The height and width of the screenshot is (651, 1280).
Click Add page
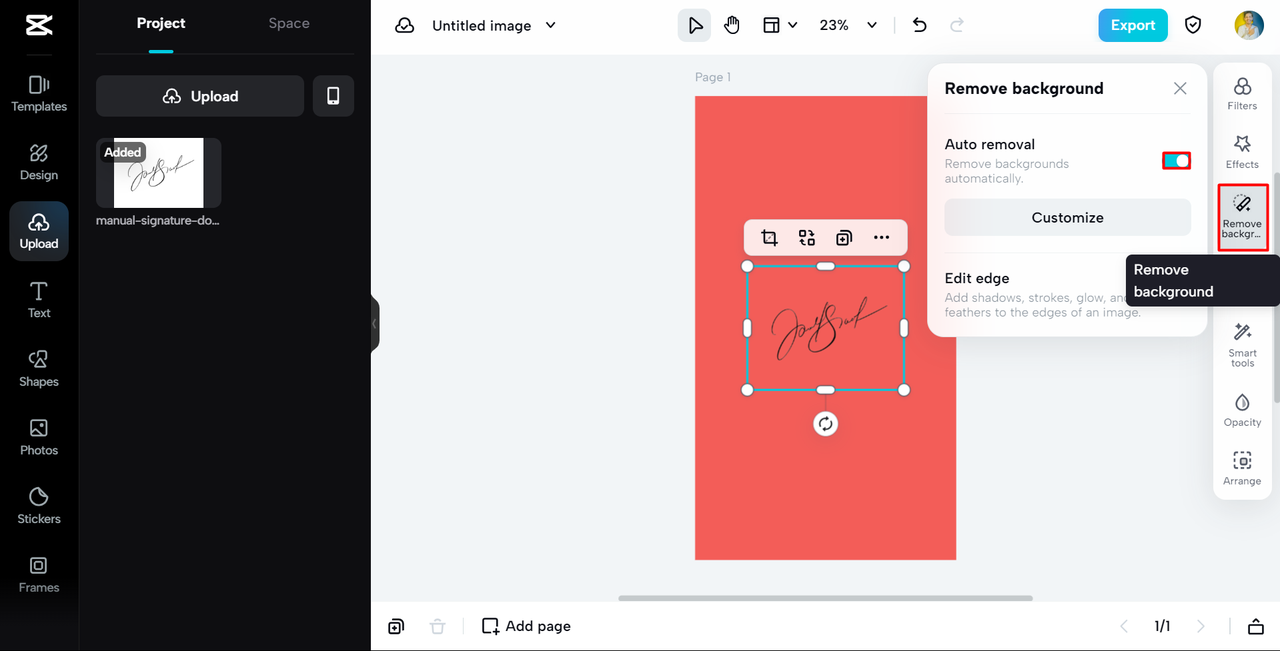[x=526, y=626]
